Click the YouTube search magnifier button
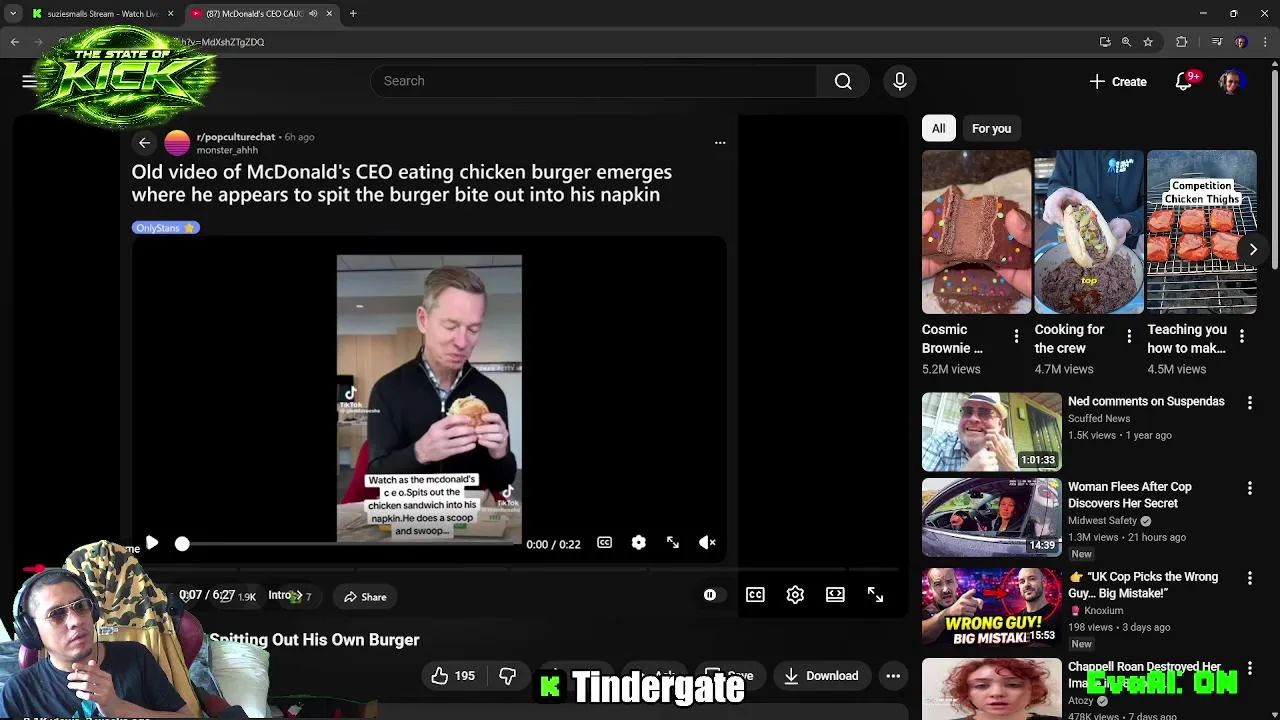The image size is (1280, 720). point(843,81)
